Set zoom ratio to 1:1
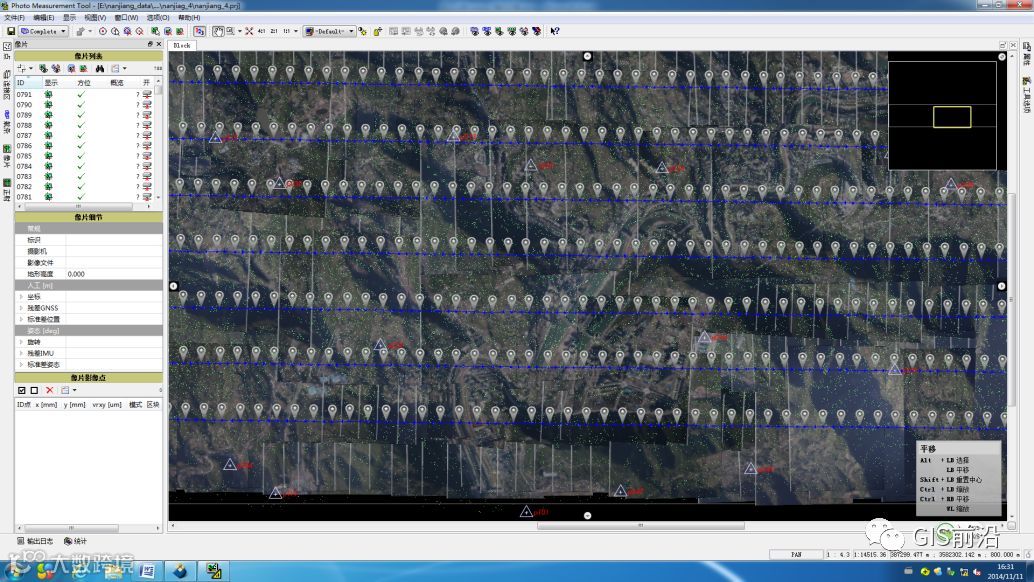The image size is (1034, 582). pyautogui.click(x=286, y=31)
